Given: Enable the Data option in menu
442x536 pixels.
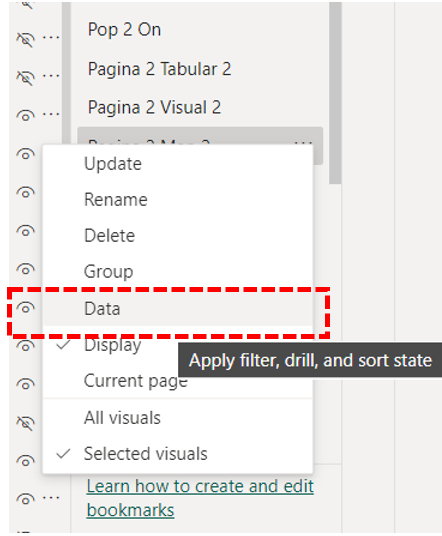Looking at the screenshot, I should [177, 309].
